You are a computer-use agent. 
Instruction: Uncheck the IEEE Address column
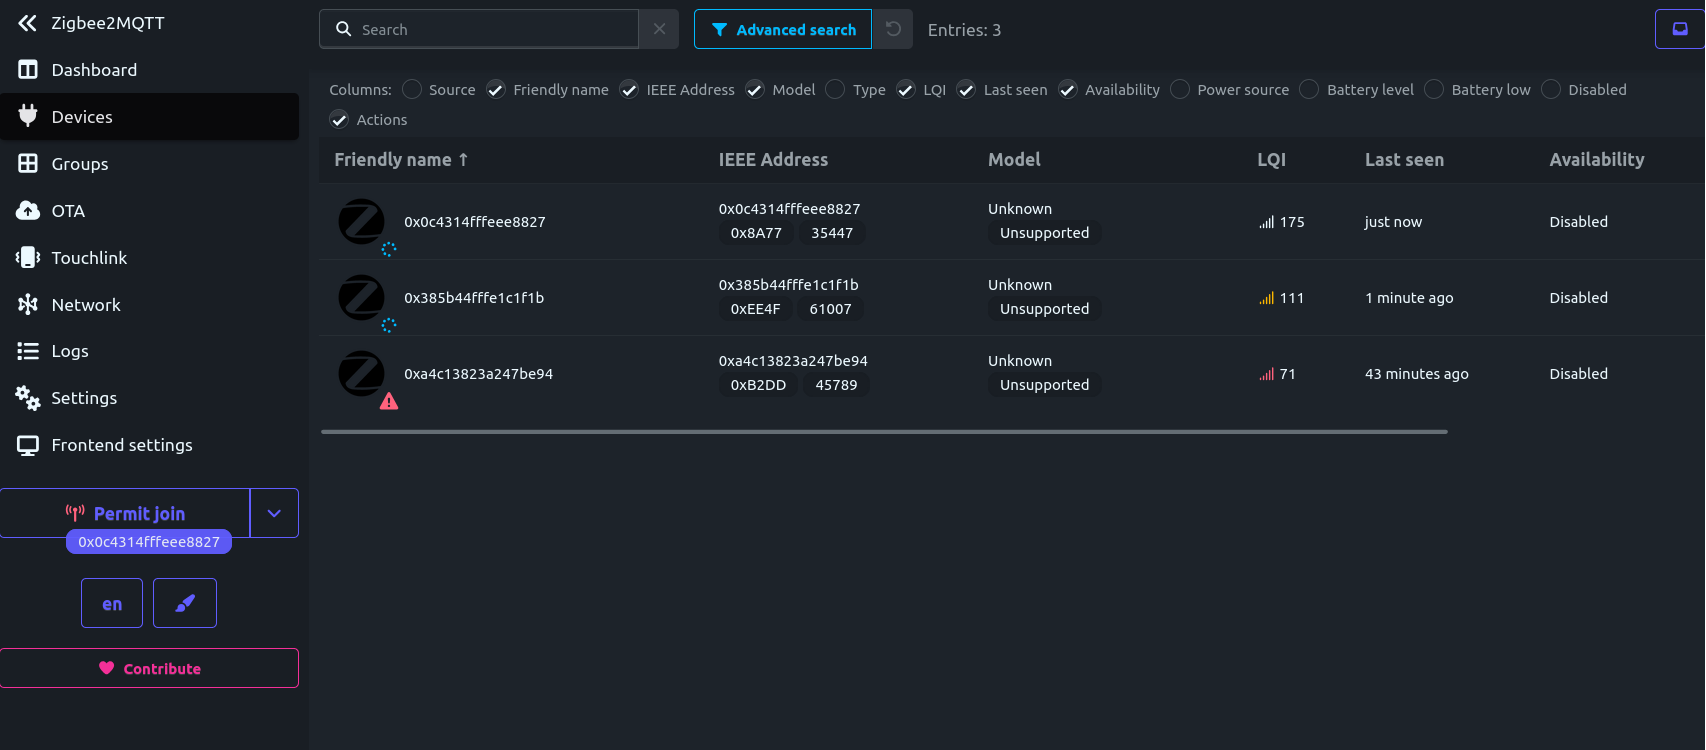(x=629, y=90)
